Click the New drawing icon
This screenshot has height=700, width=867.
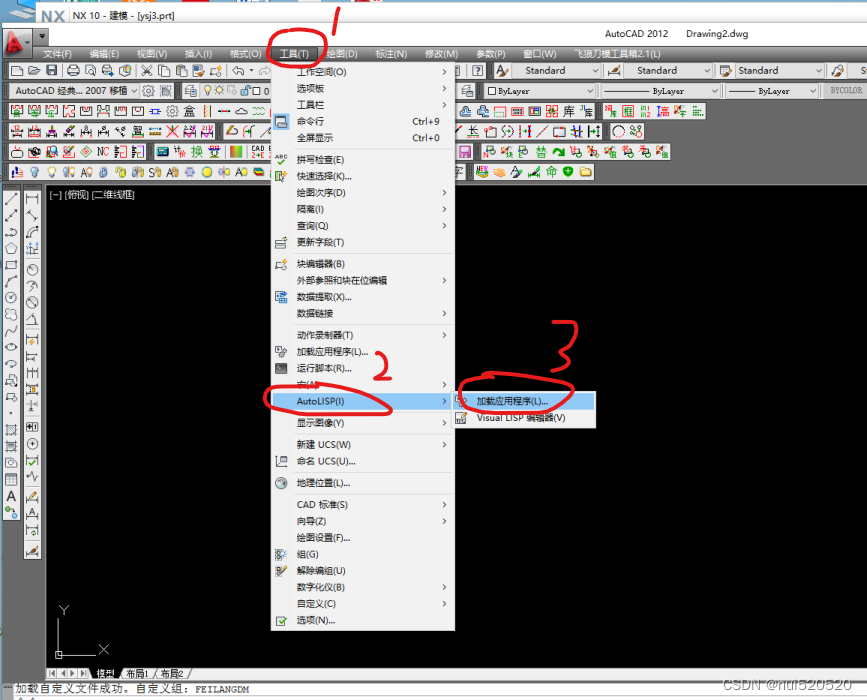[17, 70]
